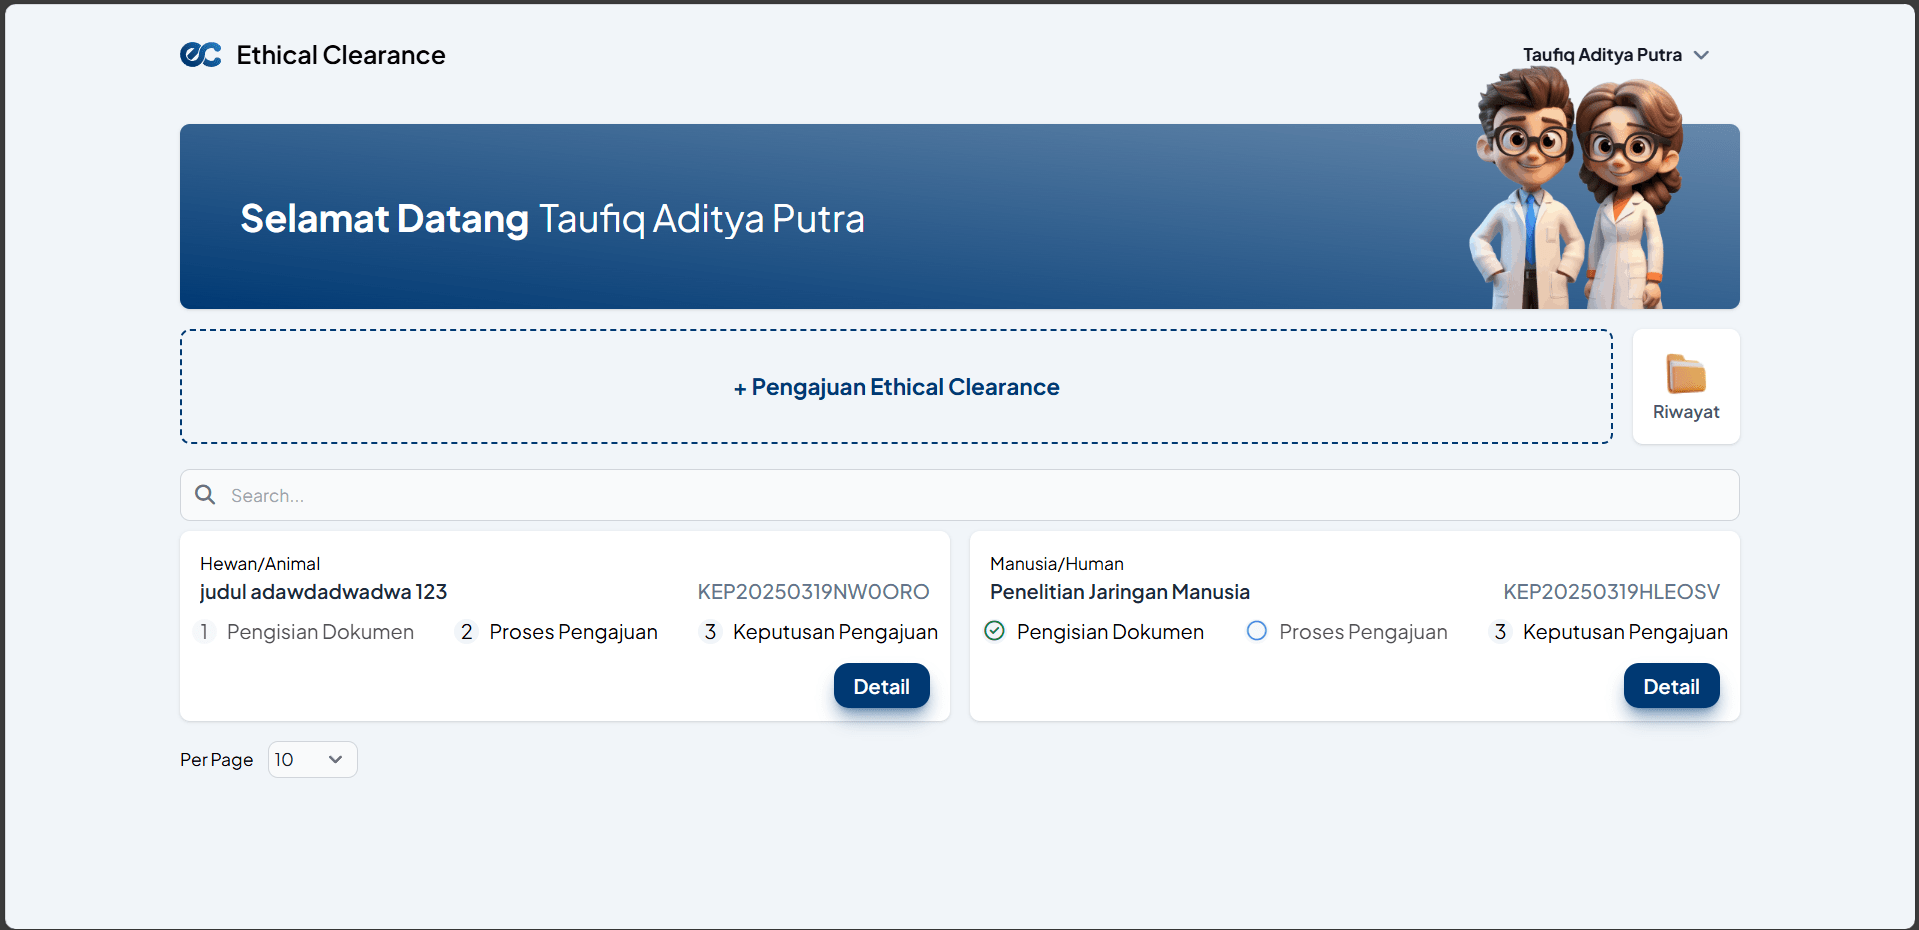1919x930 pixels.
Task: Open the Per Page dropdown
Action: point(312,760)
